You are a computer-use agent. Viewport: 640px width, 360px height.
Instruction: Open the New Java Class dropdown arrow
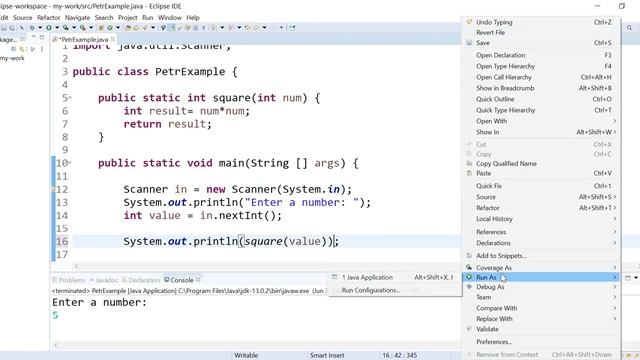point(118,28)
